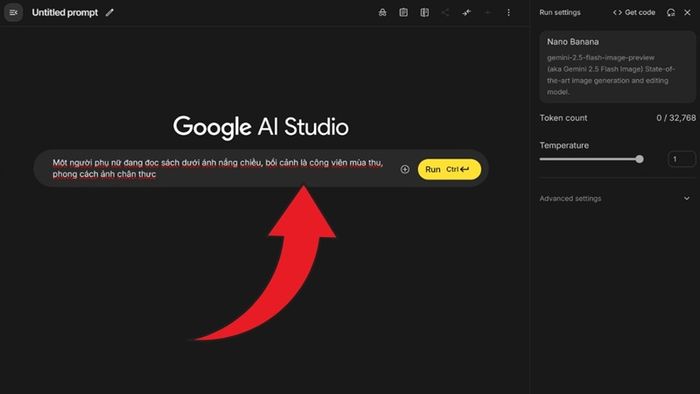Click the sparkle compress icon in toolbar
Screen dimensions: 700x394
[467, 12]
